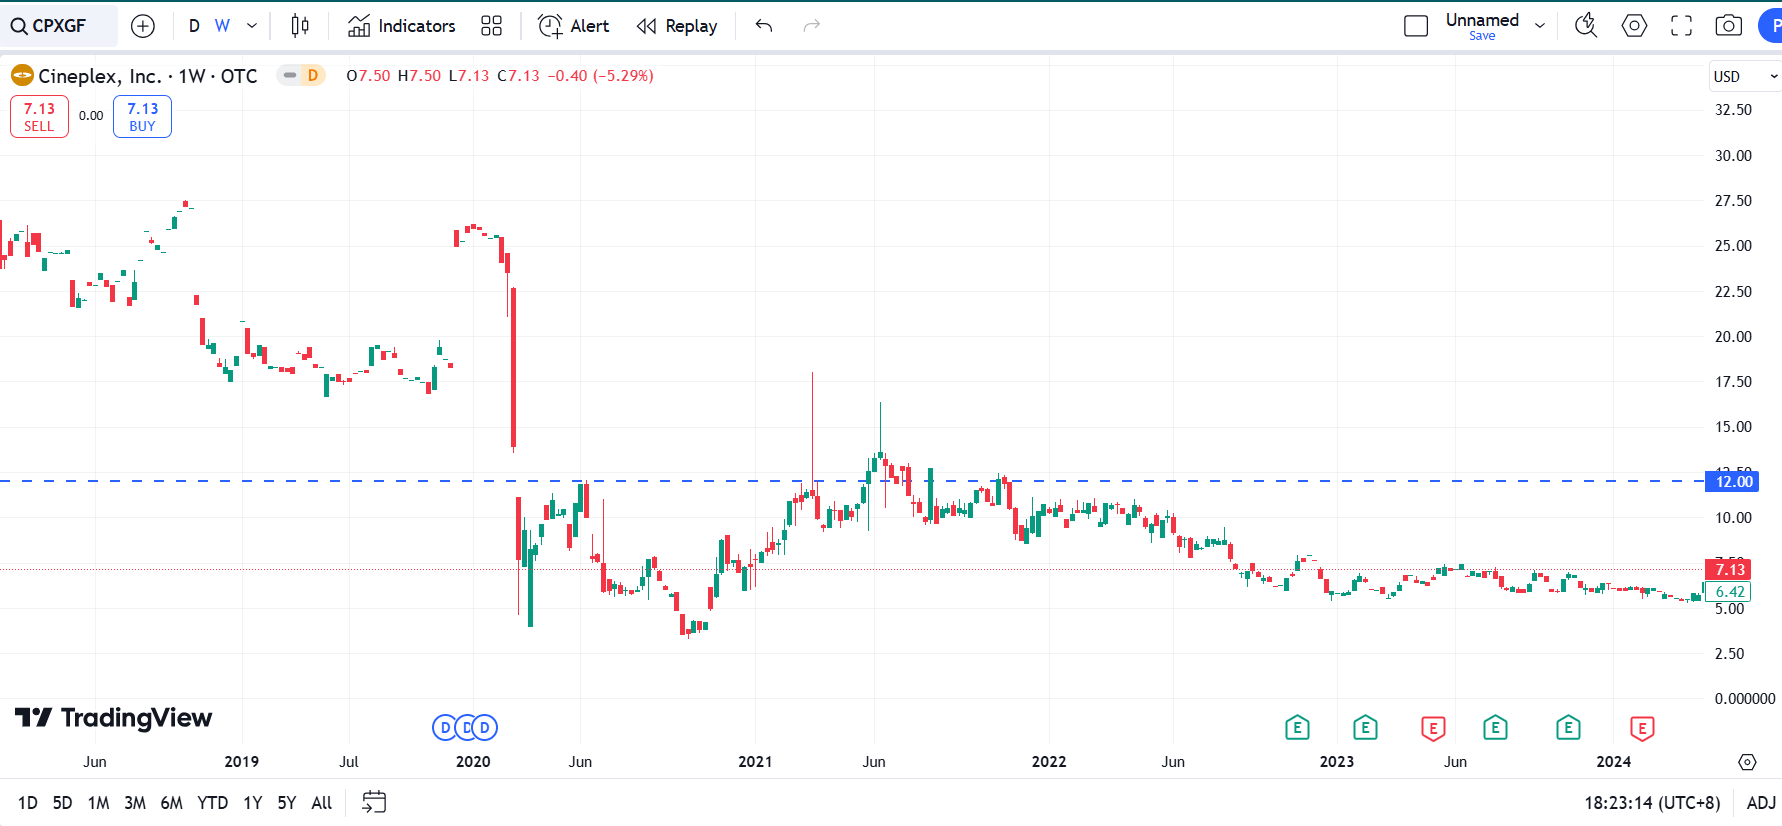
Task: Toggle ADJ price adjustment
Action: pyautogui.click(x=1761, y=803)
